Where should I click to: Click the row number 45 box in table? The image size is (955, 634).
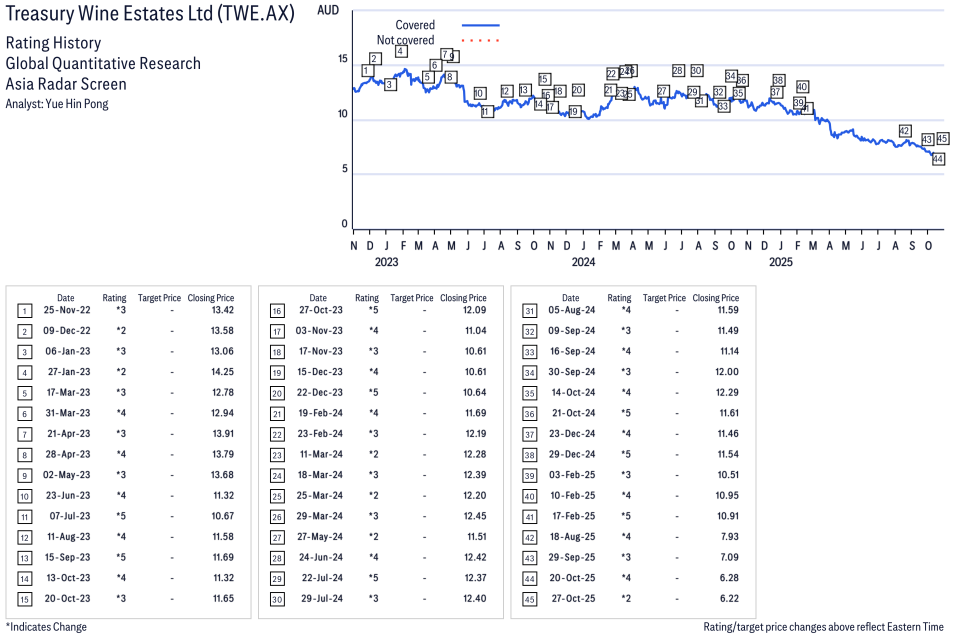[x=529, y=599]
